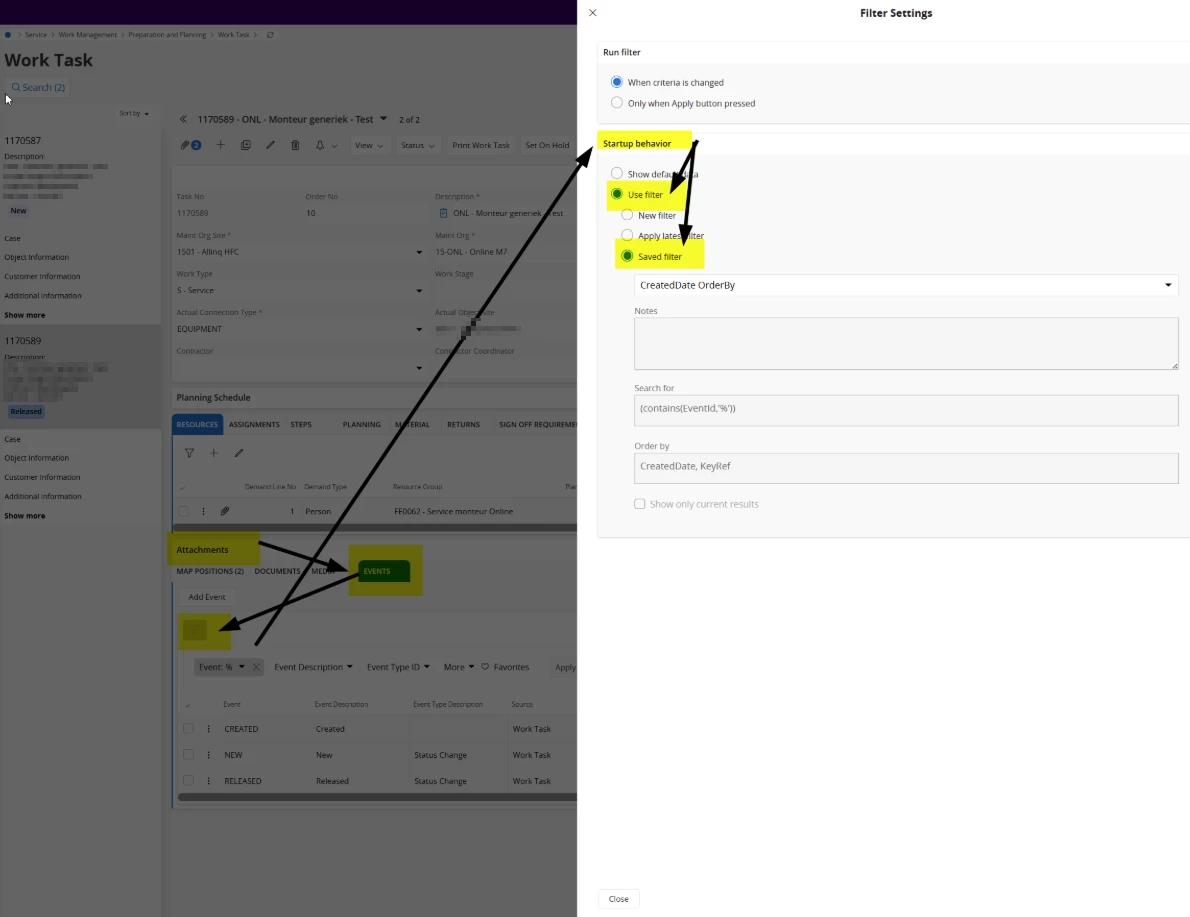Click the home dot icon in breadcrumb
The height and width of the screenshot is (917, 1190).
pos(8,35)
